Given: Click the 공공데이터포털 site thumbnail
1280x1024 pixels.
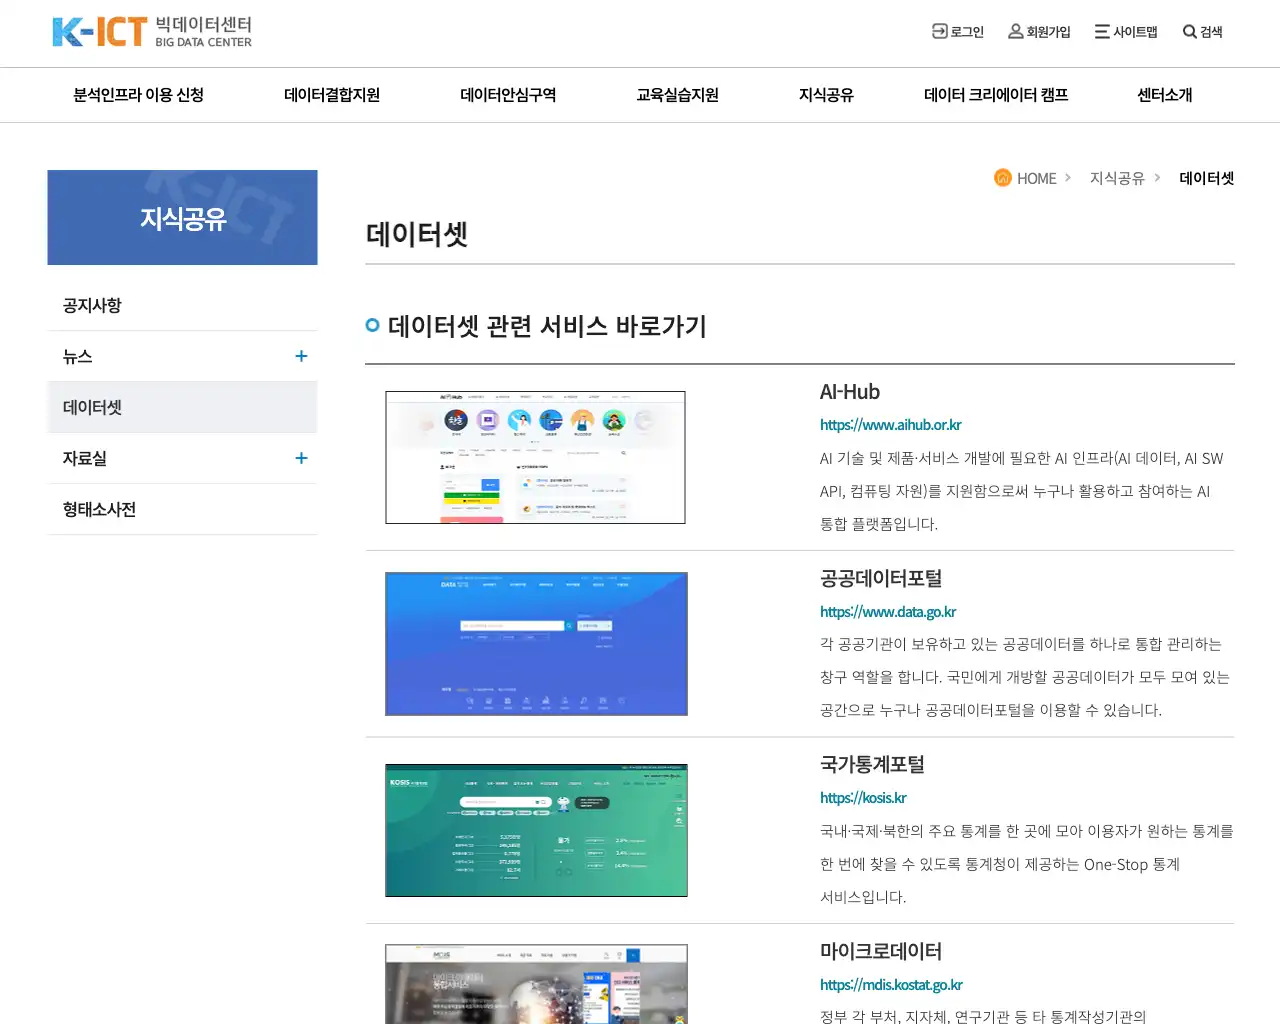Looking at the screenshot, I should [x=536, y=644].
